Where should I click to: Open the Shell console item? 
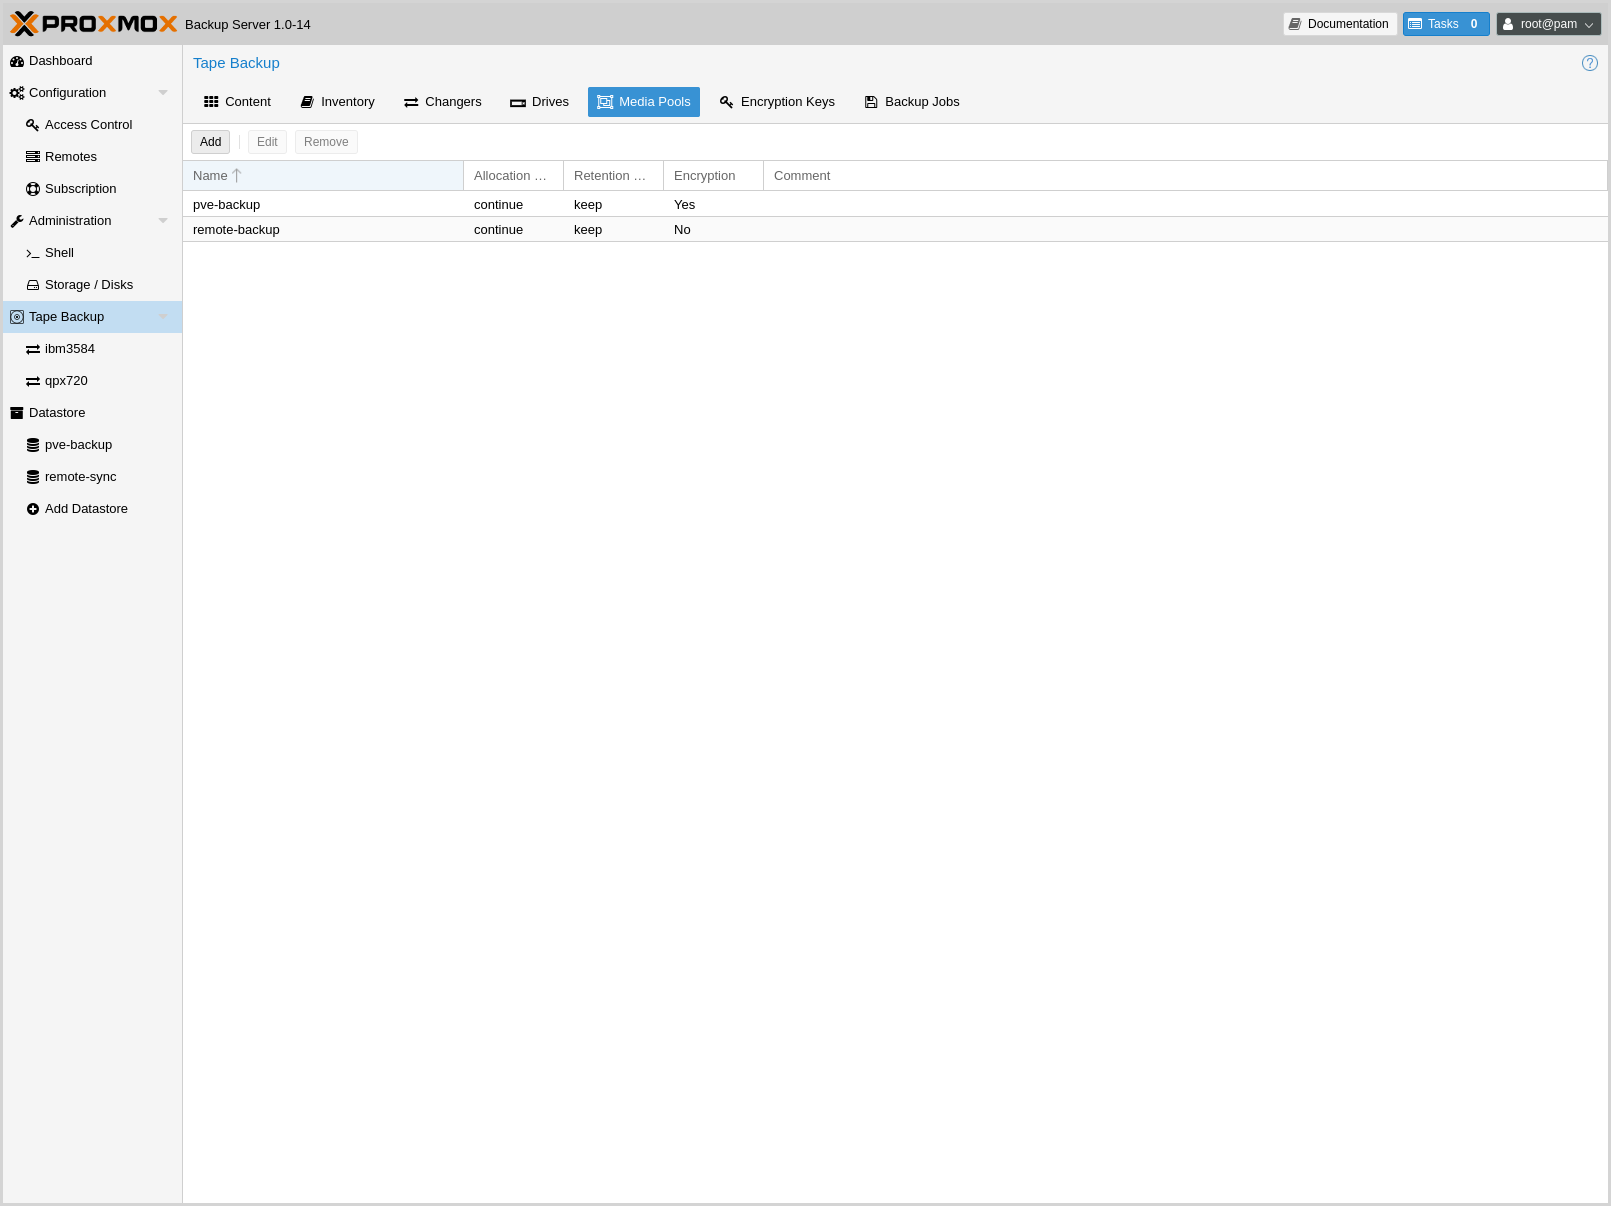tap(59, 253)
